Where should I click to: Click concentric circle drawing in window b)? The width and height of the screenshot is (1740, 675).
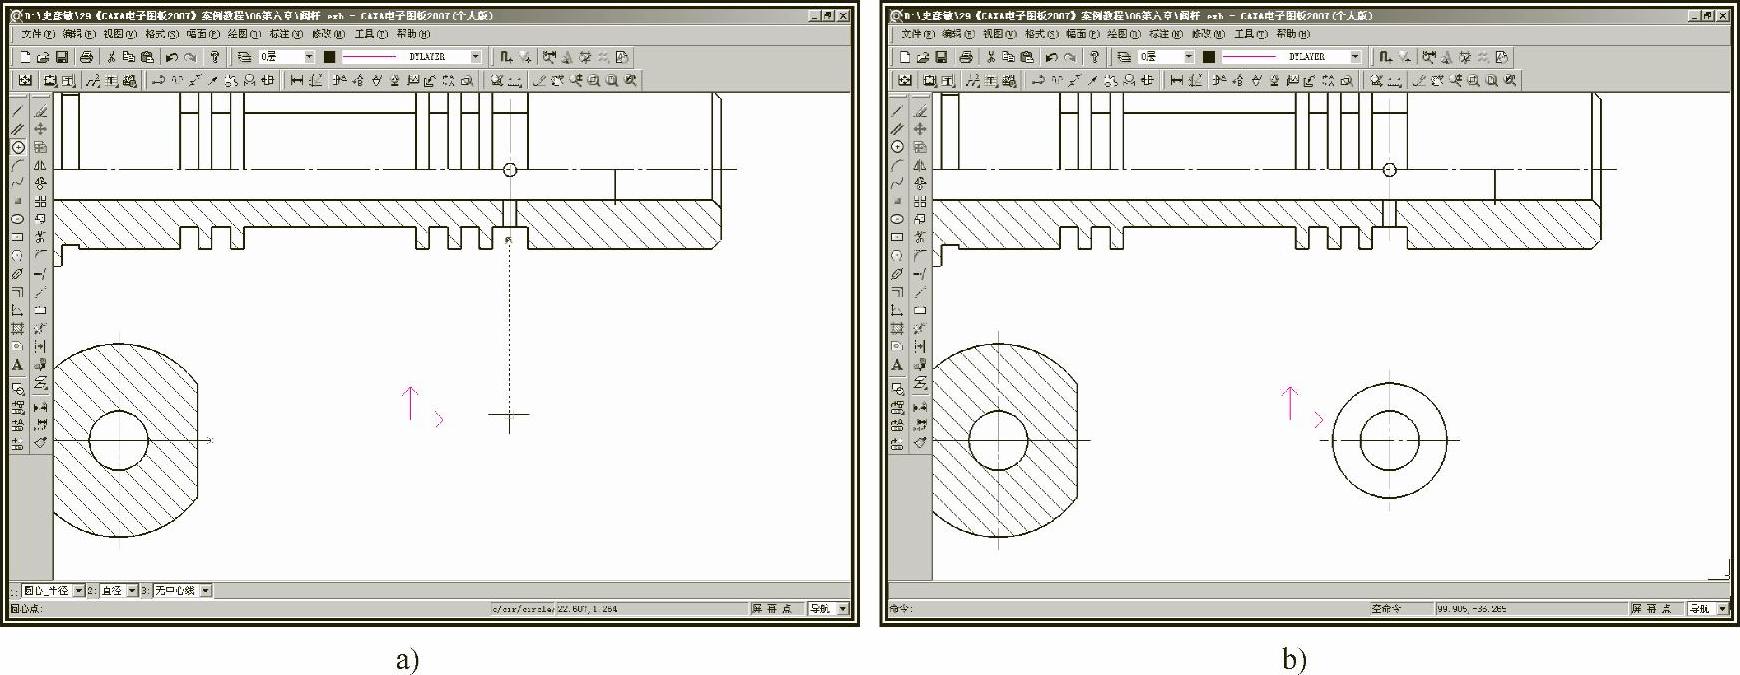pos(1390,440)
